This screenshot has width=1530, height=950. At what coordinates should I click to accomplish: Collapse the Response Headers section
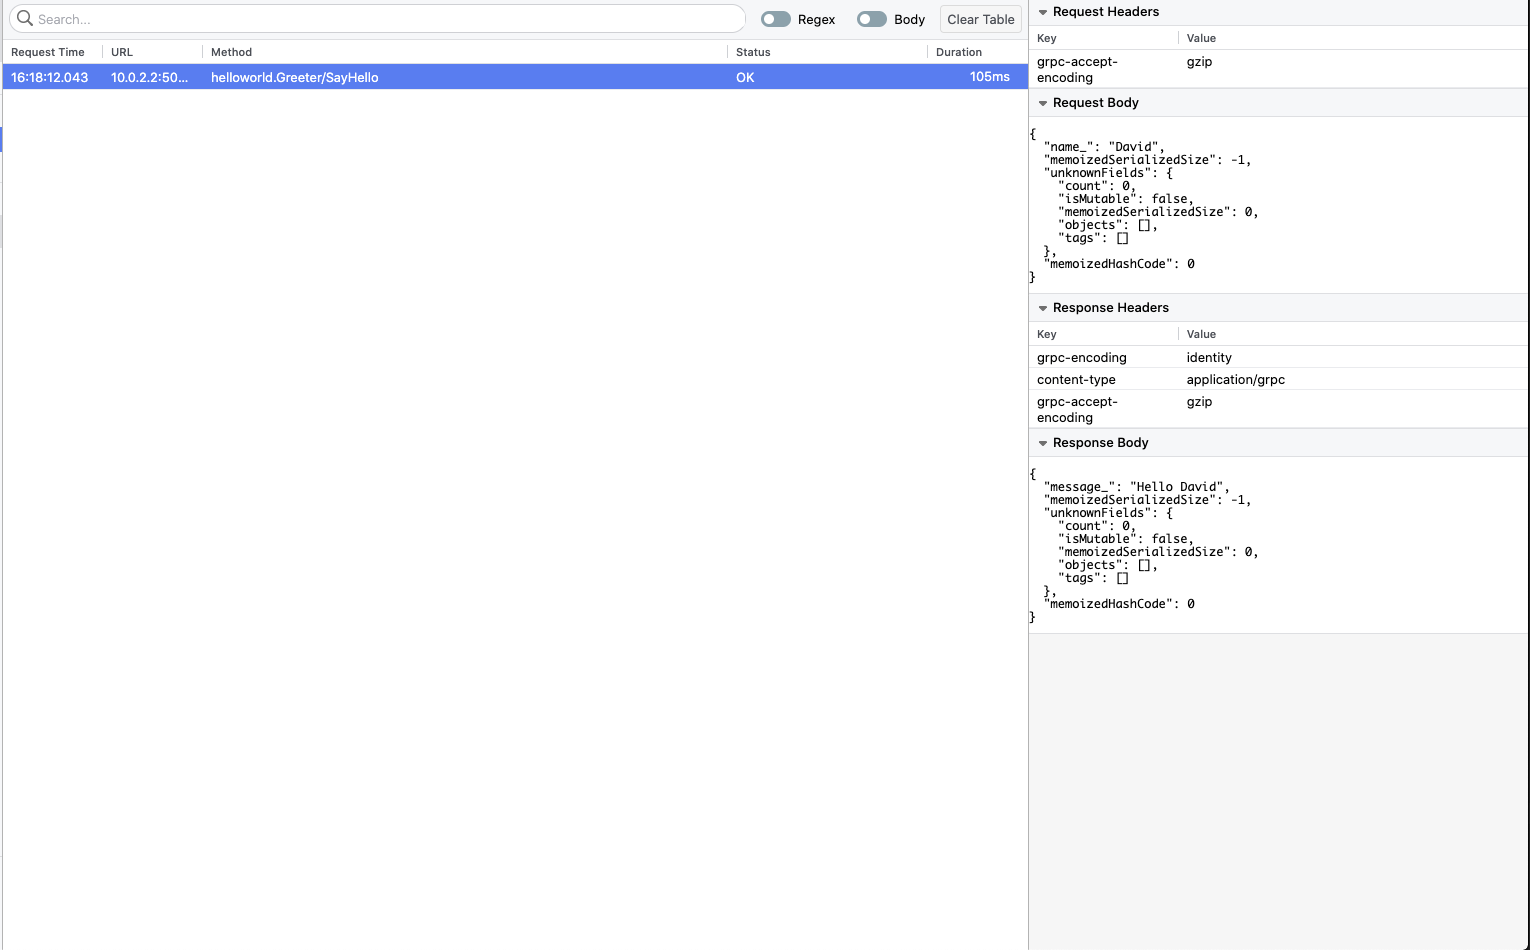[1043, 308]
